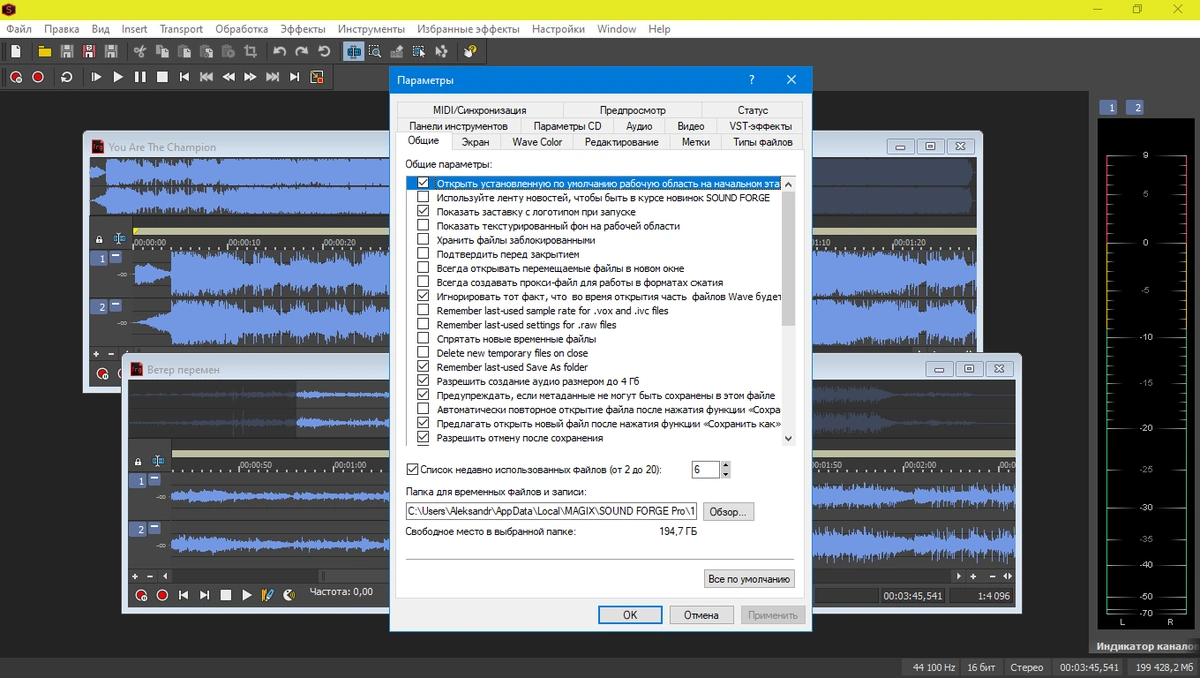Click the channel 2 meter button above the level indicator
This screenshot has height=678, width=1200.
[x=1134, y=107]
